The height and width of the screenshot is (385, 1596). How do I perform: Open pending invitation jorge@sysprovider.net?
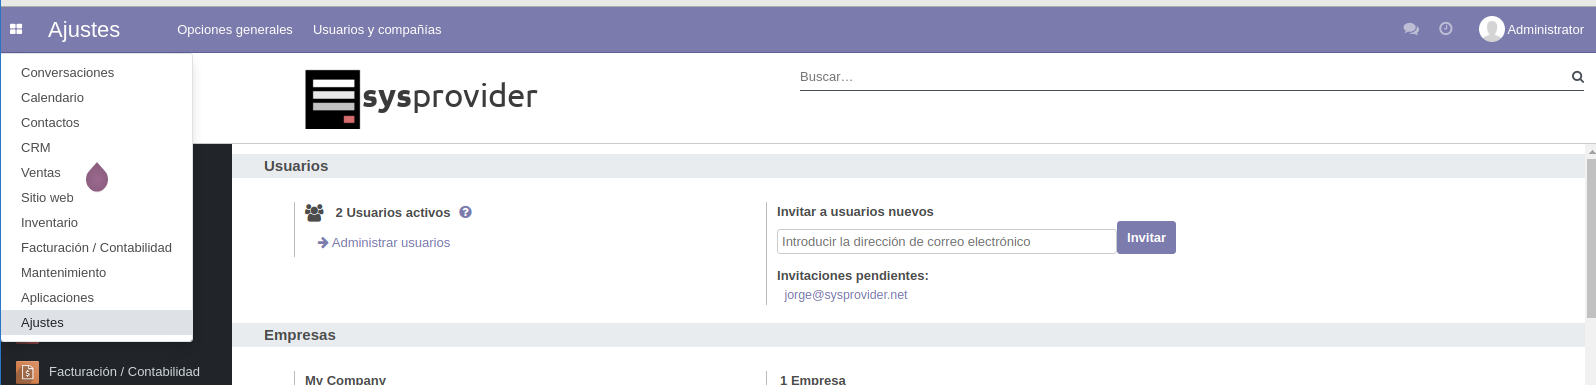click(x=846, y=295)
